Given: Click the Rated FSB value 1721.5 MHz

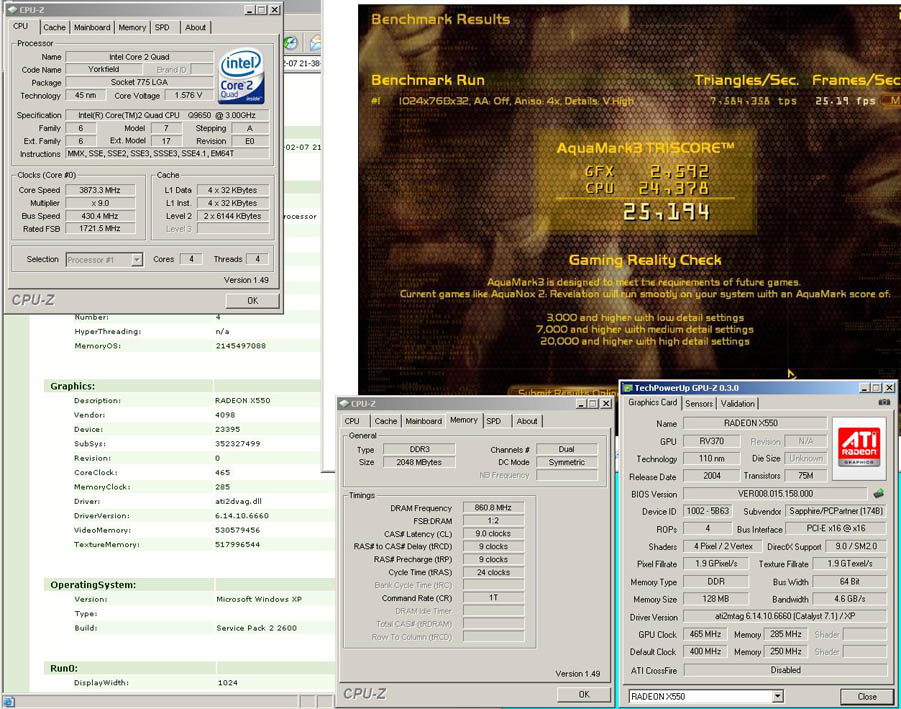Looking at the screenshot, I should click(x=100, y=229).
